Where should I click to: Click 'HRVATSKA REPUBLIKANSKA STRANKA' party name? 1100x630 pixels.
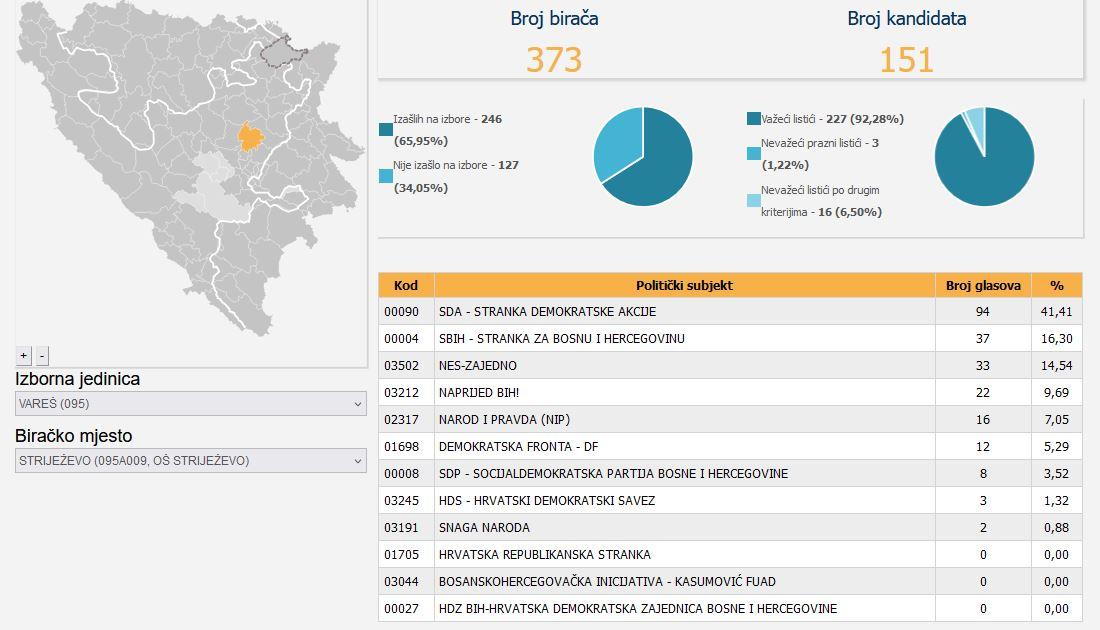544,555
